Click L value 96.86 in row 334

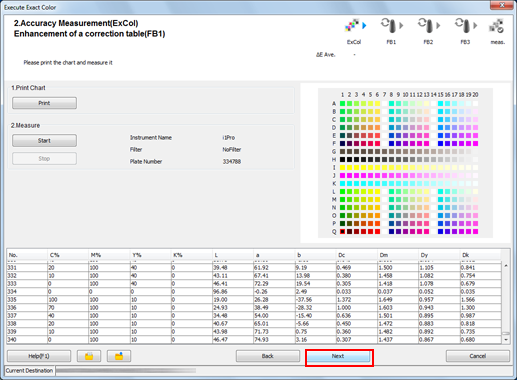220,292
